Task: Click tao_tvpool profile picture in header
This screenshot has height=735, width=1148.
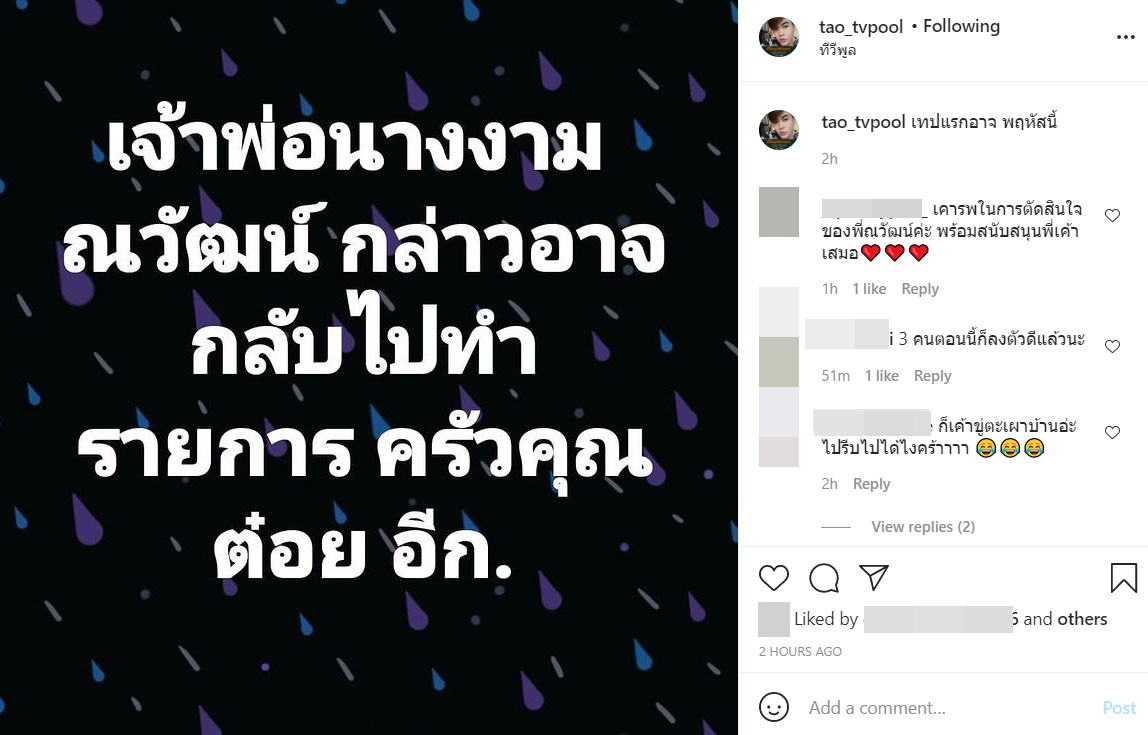Action: [x=778, y=37]
